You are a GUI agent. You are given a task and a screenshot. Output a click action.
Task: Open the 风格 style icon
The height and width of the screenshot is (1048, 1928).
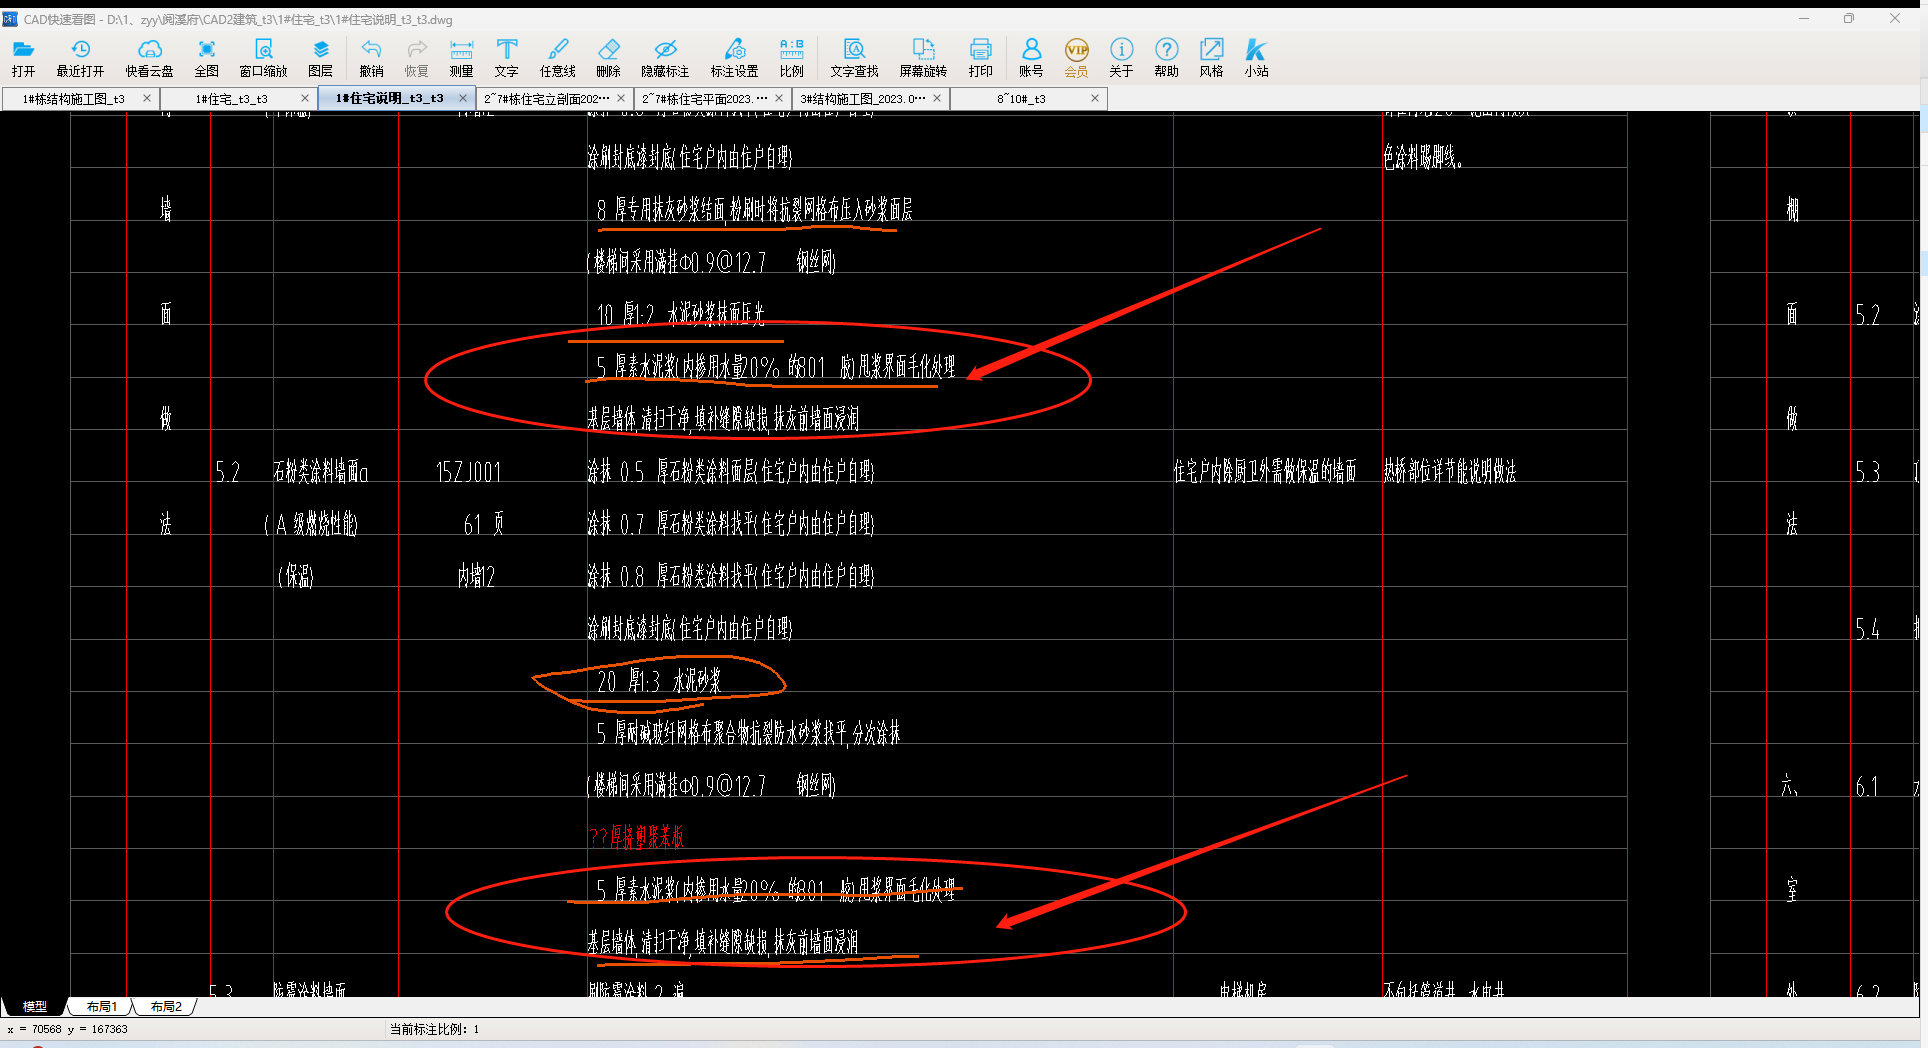(1211, 58)
